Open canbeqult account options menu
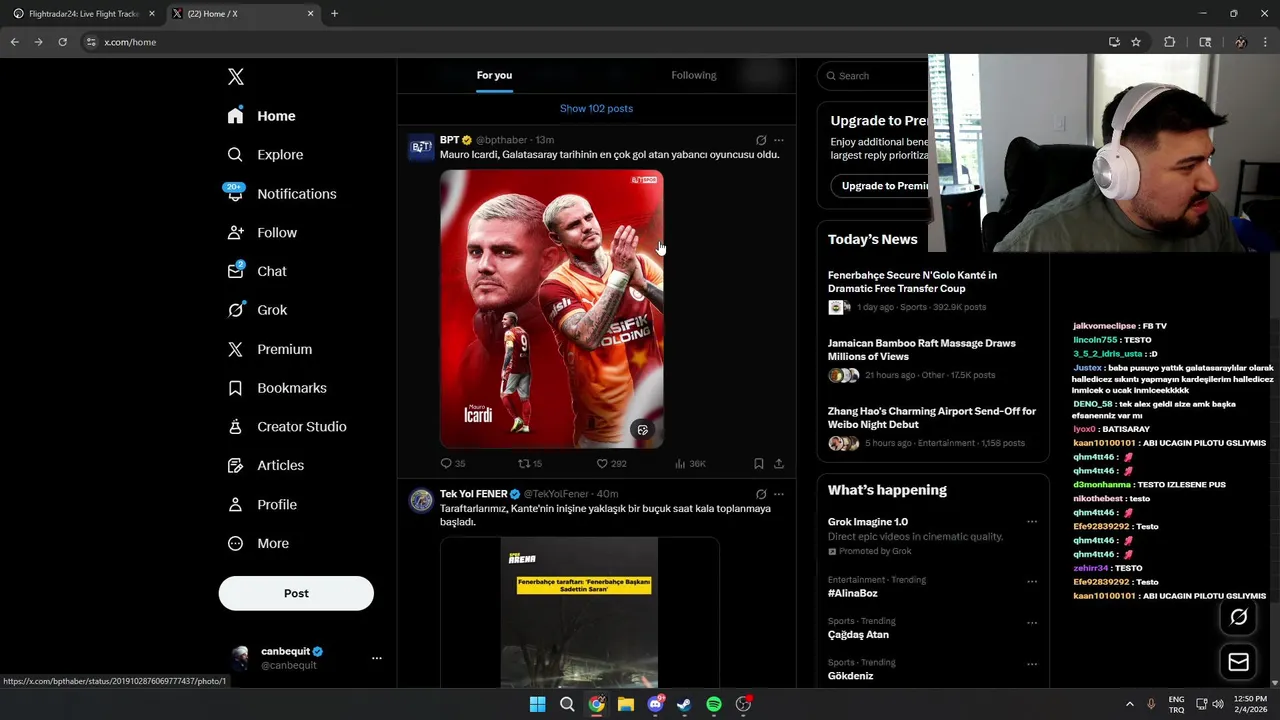 pyautogui.click(x=377, y=658)
